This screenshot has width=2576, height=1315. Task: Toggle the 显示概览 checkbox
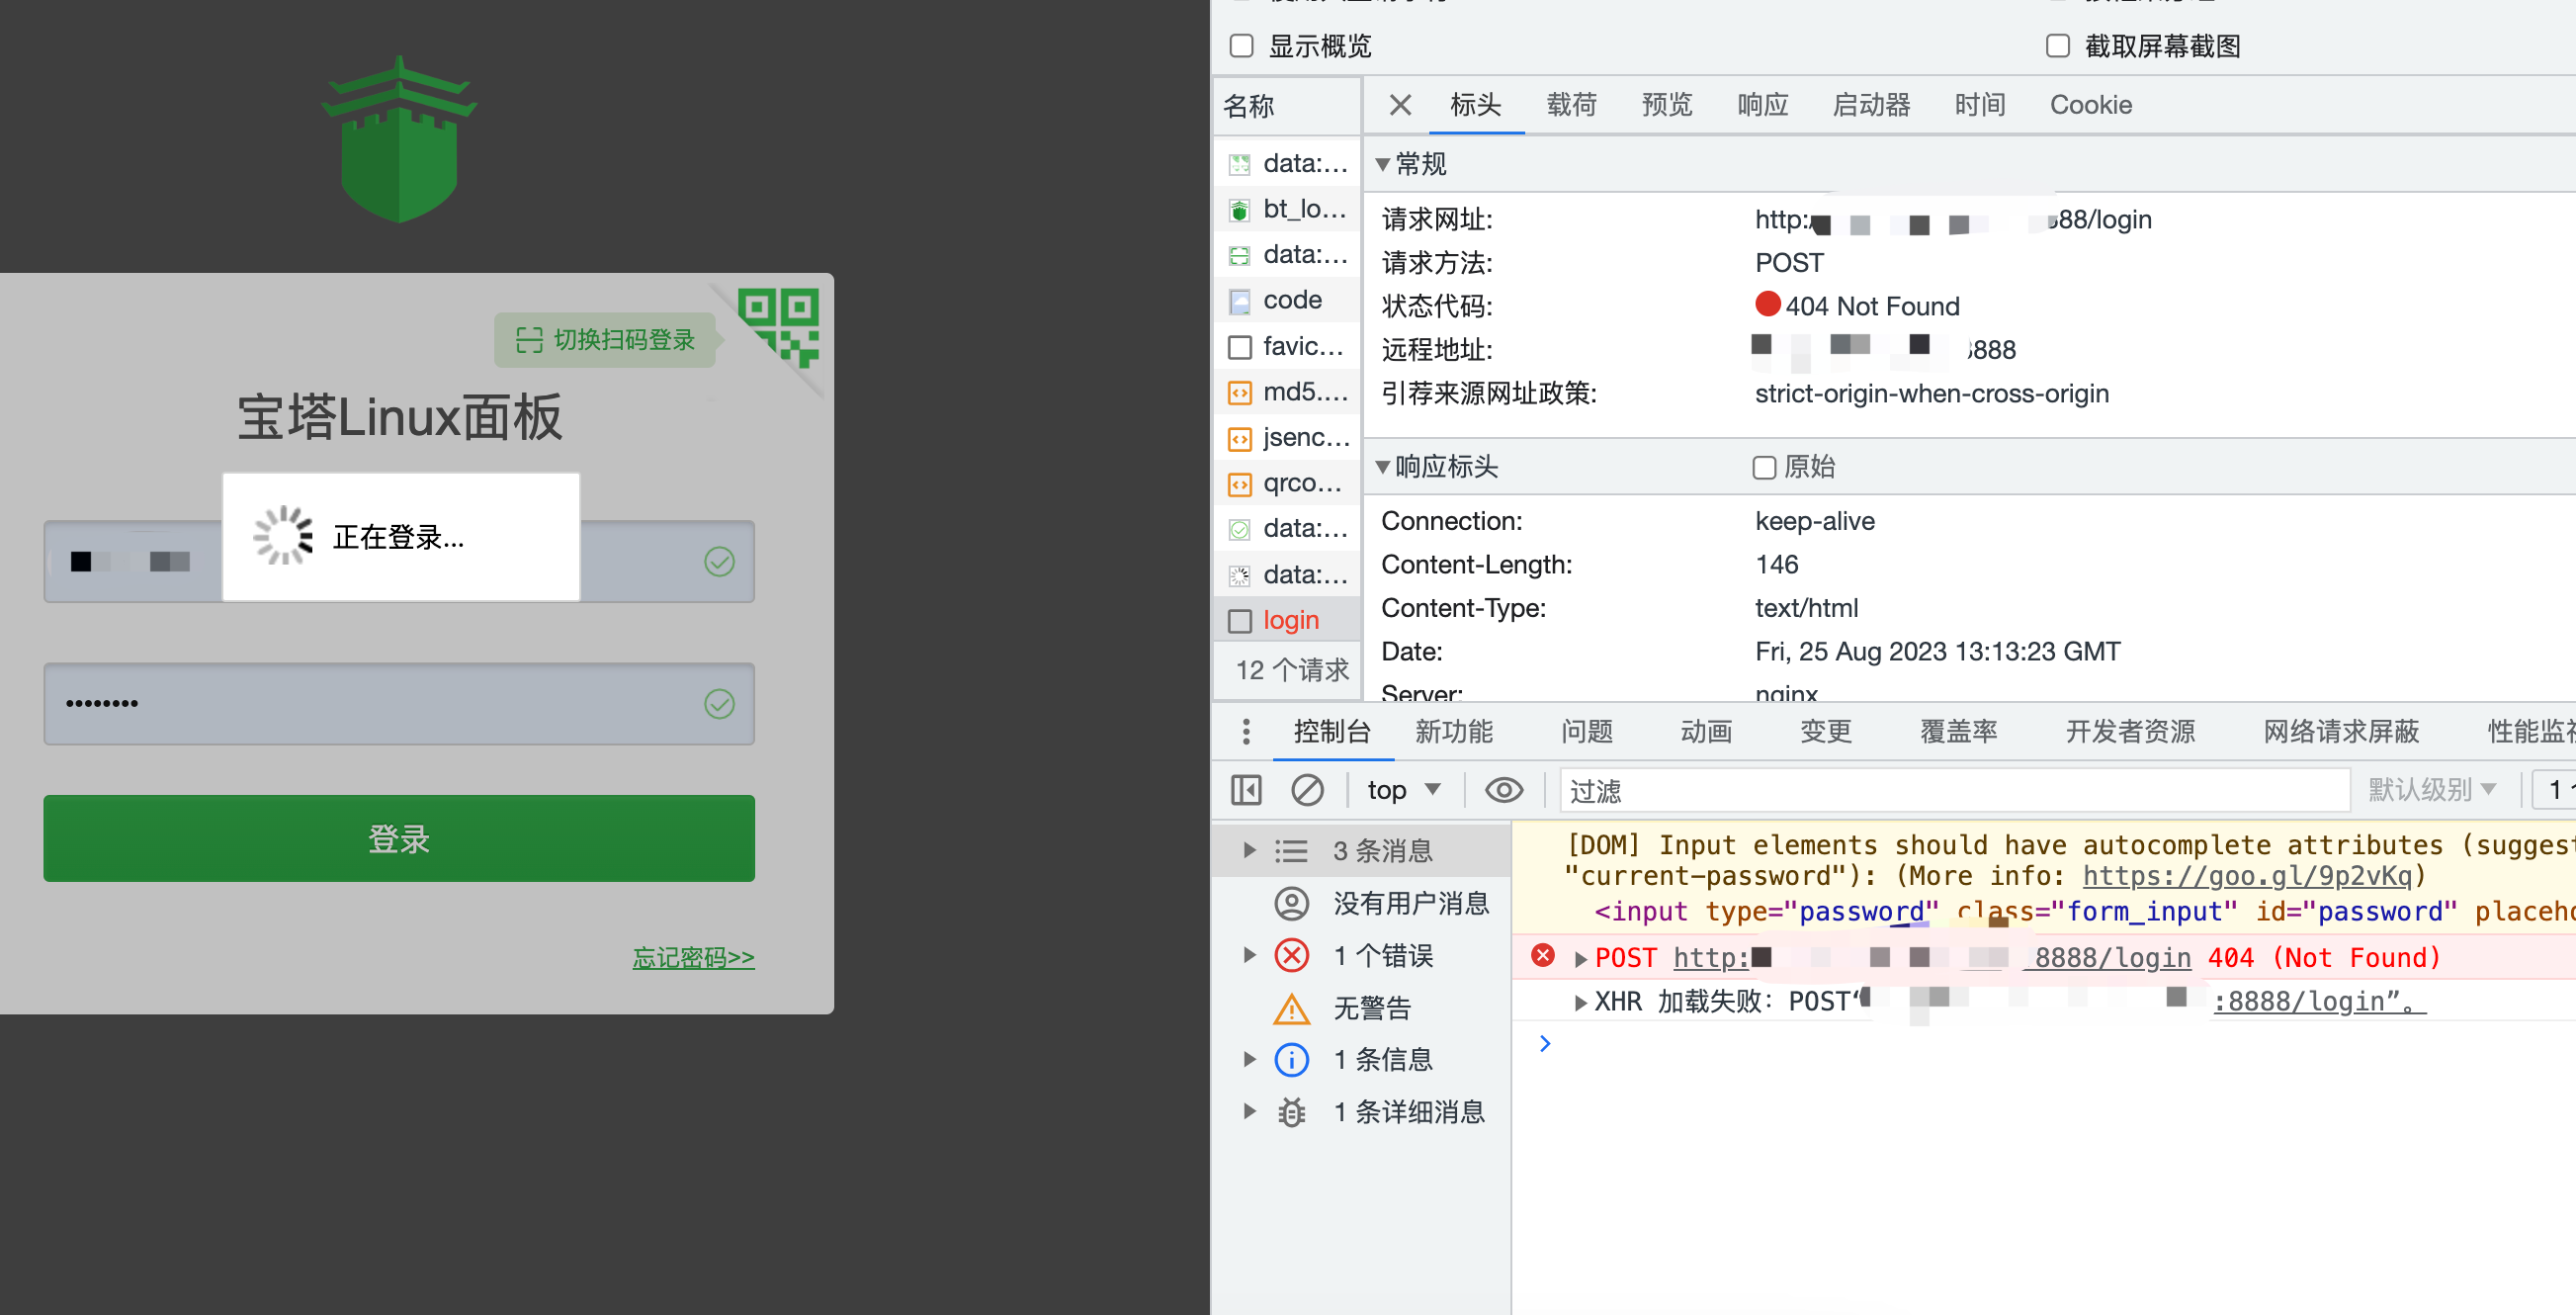(1242, 46)
